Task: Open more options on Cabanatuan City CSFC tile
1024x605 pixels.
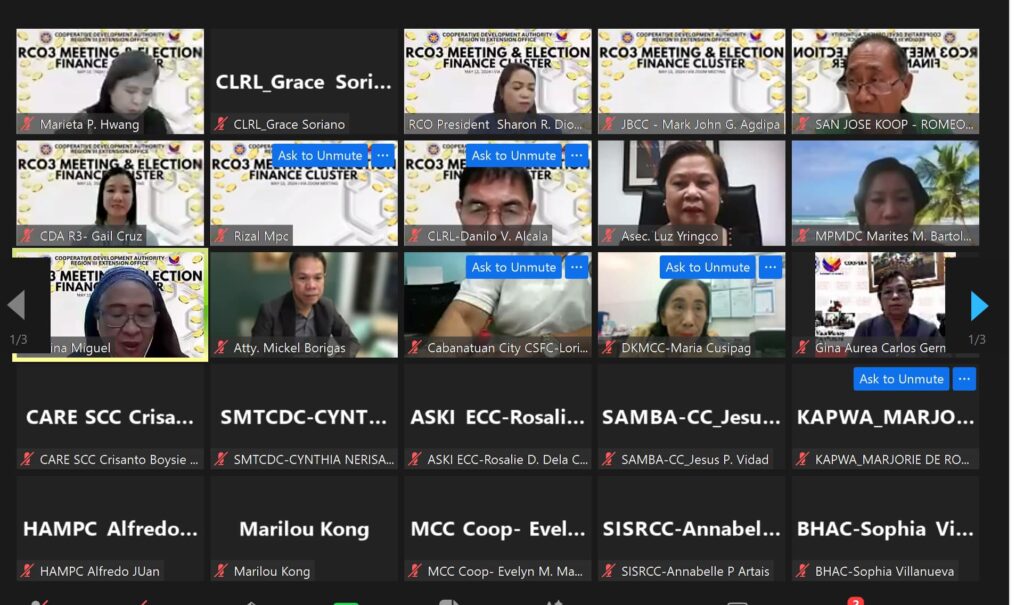Action: coord(577,267)
